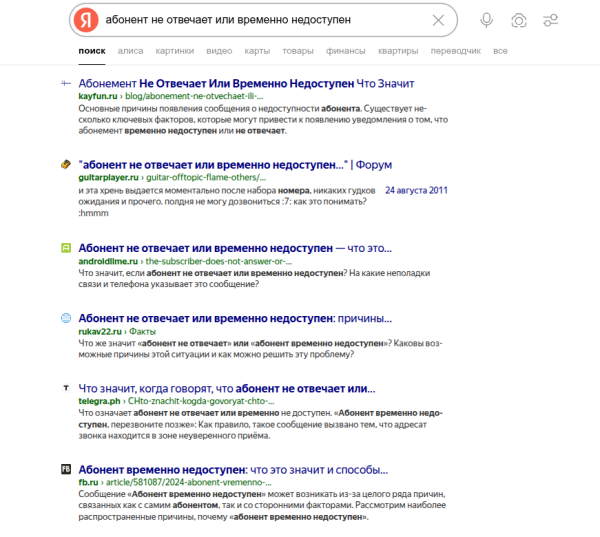Open the guitarplayer Форум result title
Viewport: 600px width, 537px height.
click(x=235, y=165)
